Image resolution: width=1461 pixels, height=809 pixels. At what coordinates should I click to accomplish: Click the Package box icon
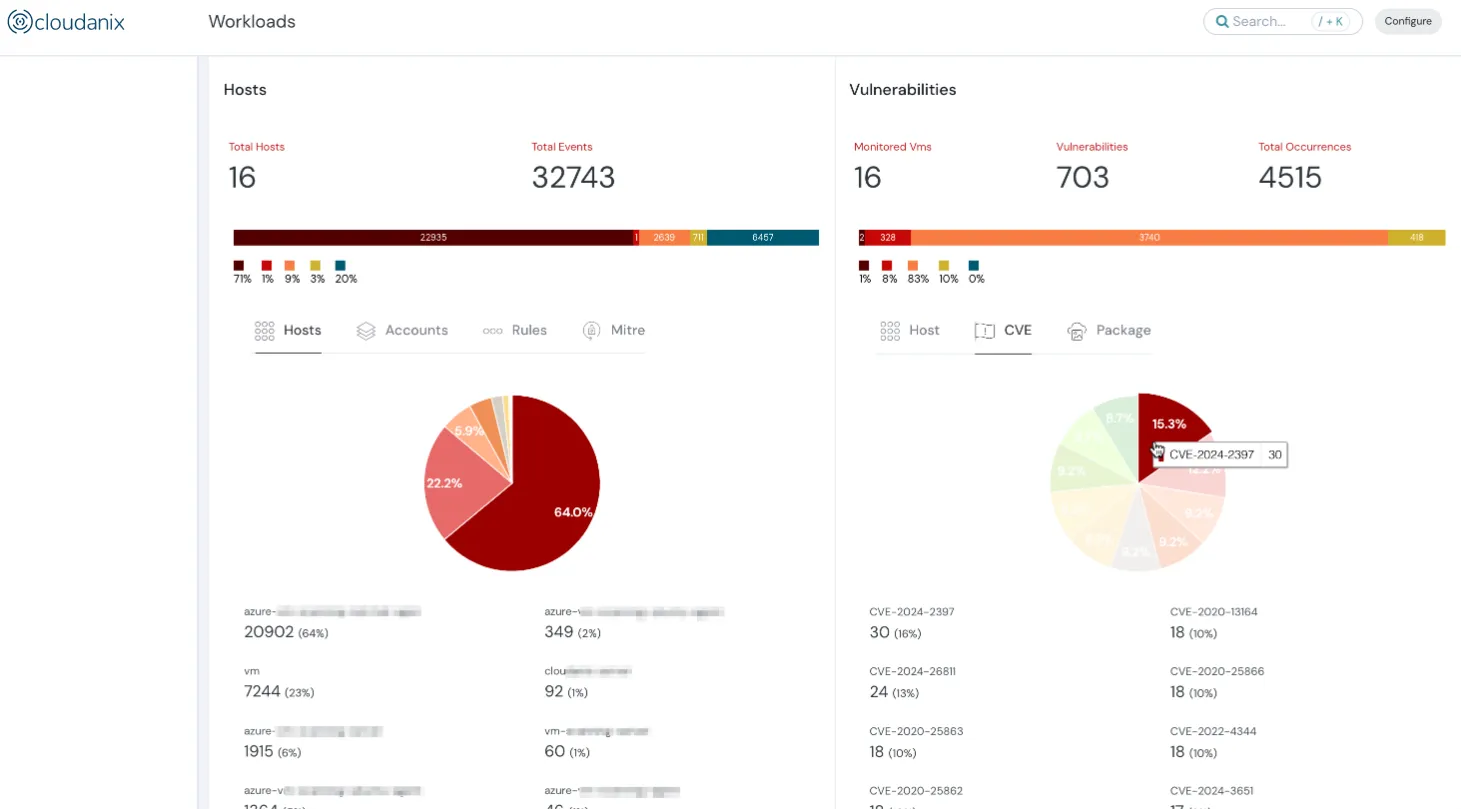1077,330
